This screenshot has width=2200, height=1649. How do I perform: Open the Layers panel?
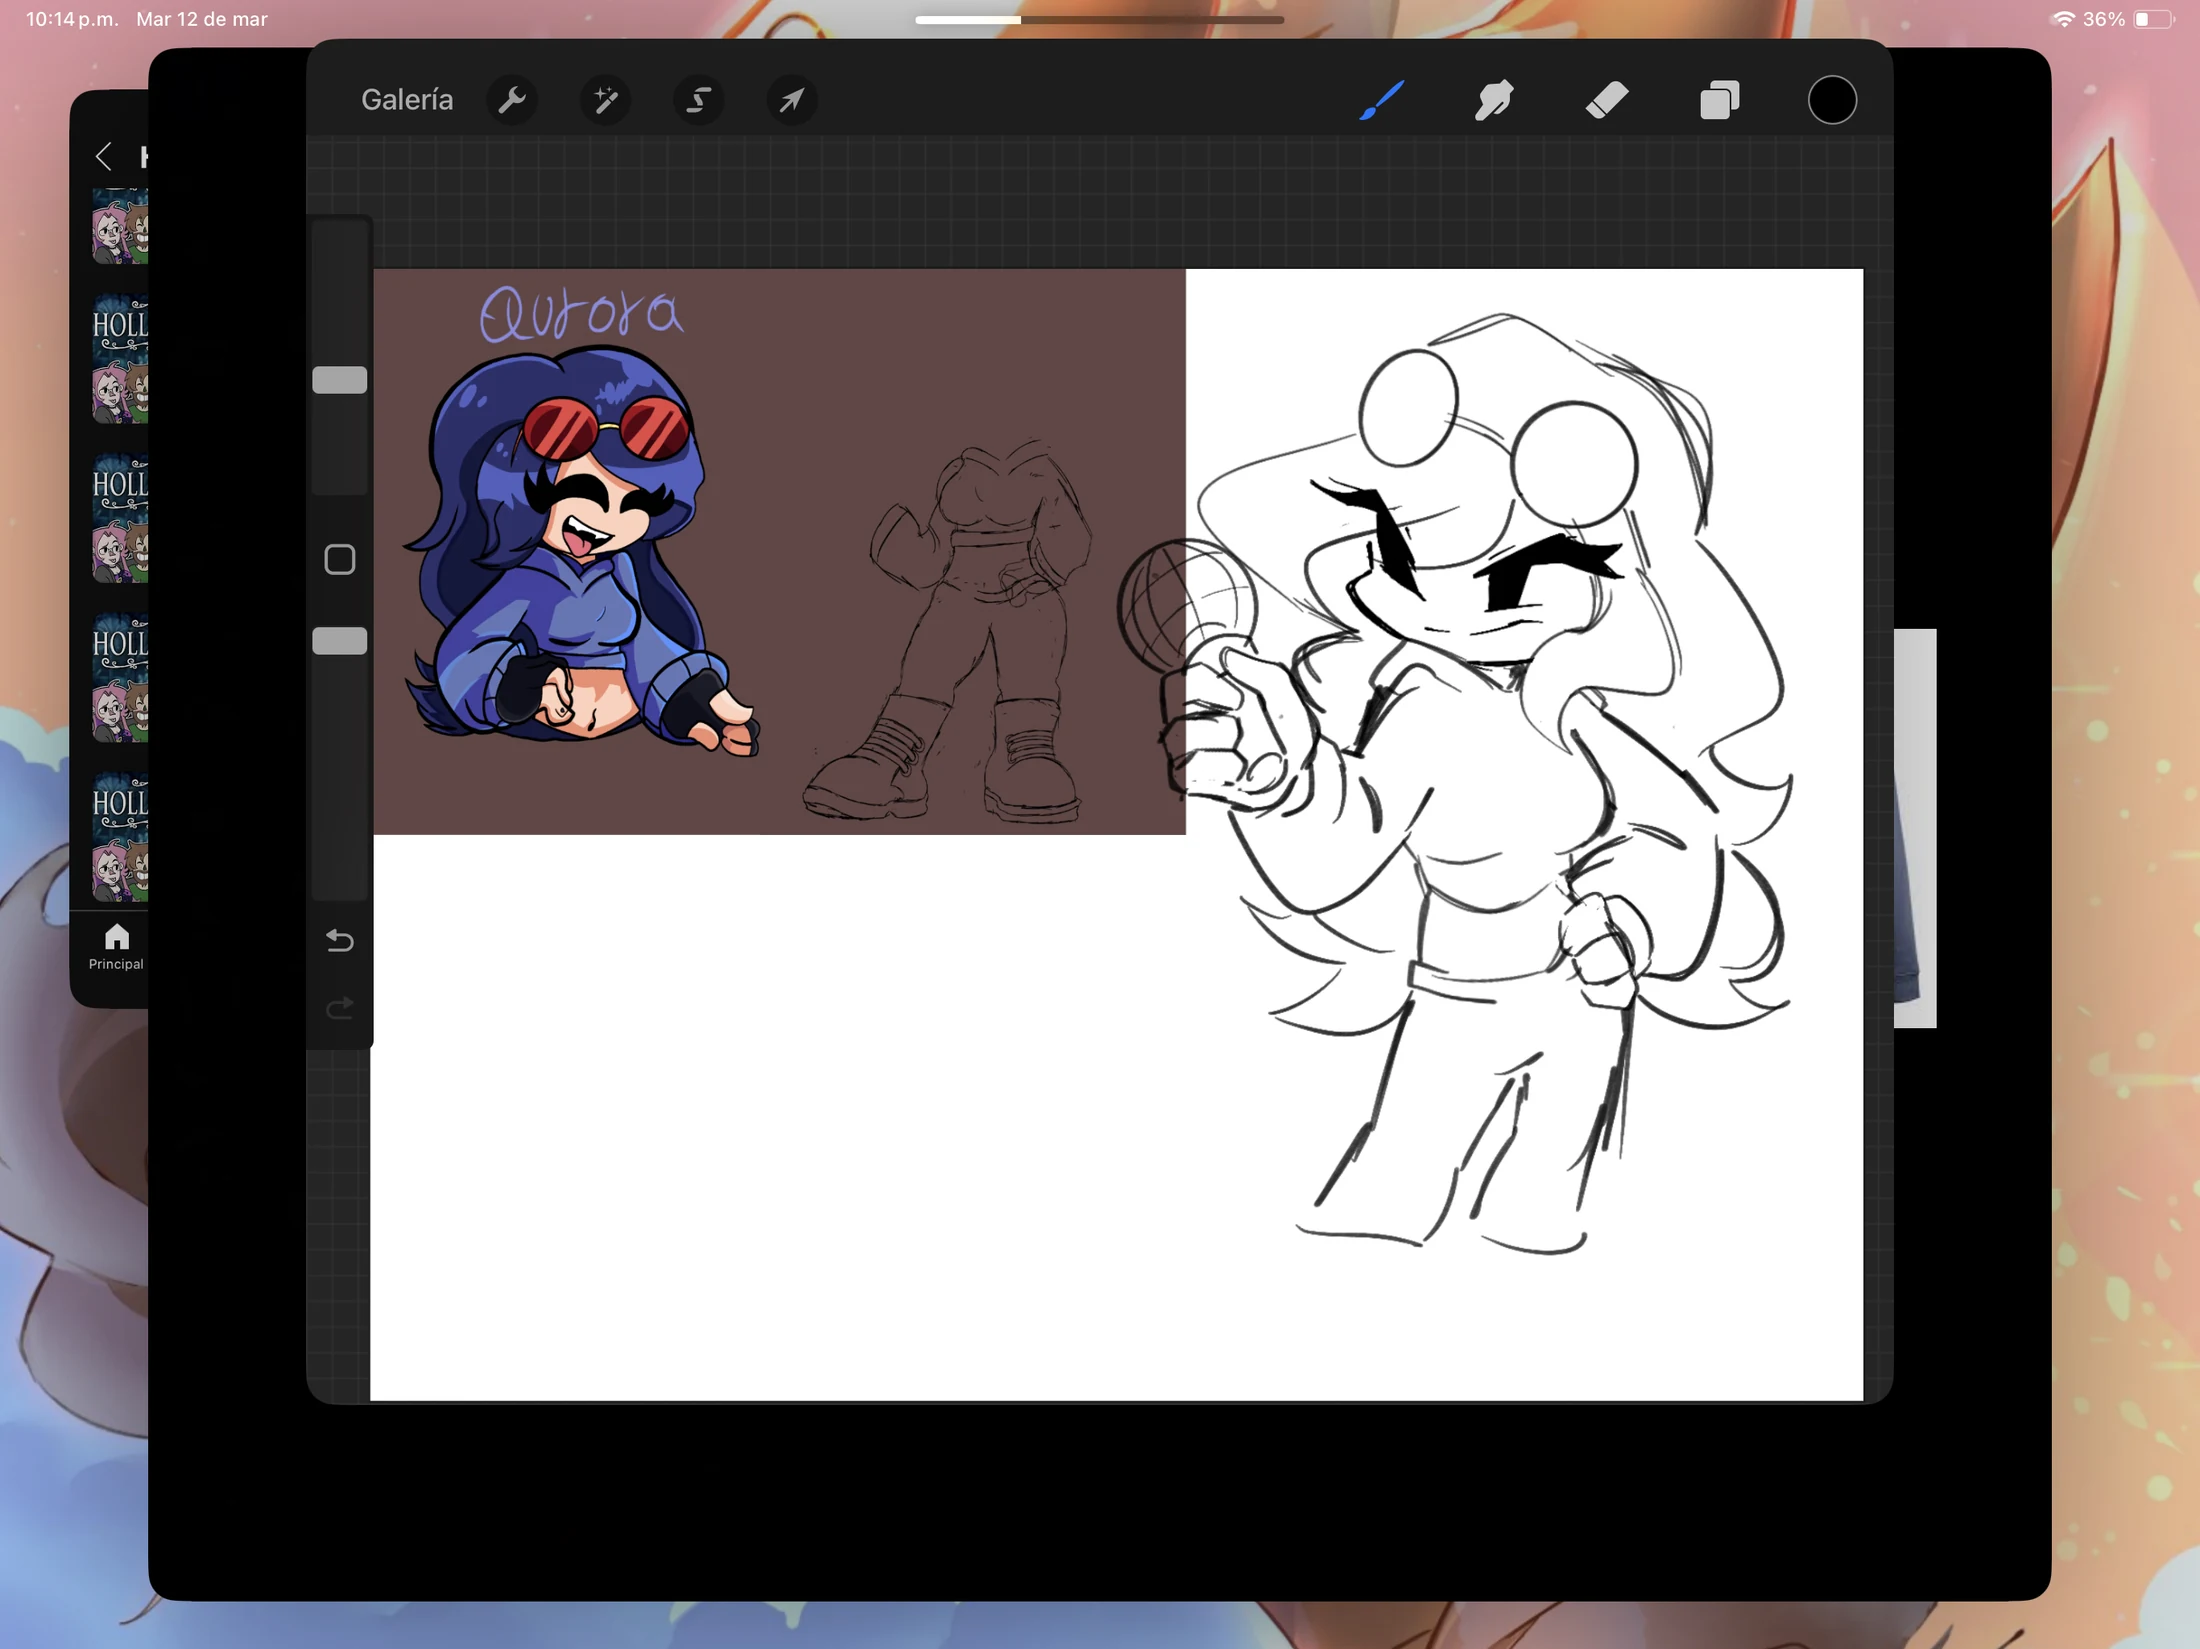(x=1720, y=100)
